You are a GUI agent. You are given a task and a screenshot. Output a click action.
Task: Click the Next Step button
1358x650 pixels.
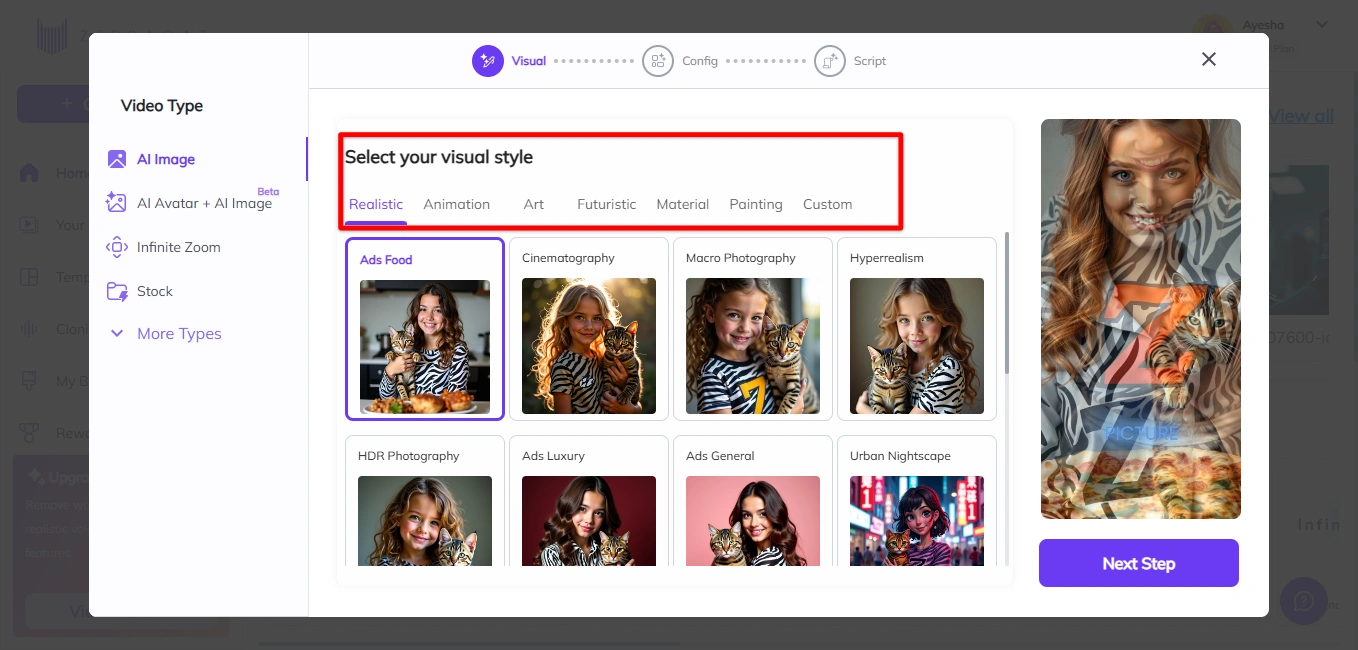pyautogui.click(x=1139, y=563)
